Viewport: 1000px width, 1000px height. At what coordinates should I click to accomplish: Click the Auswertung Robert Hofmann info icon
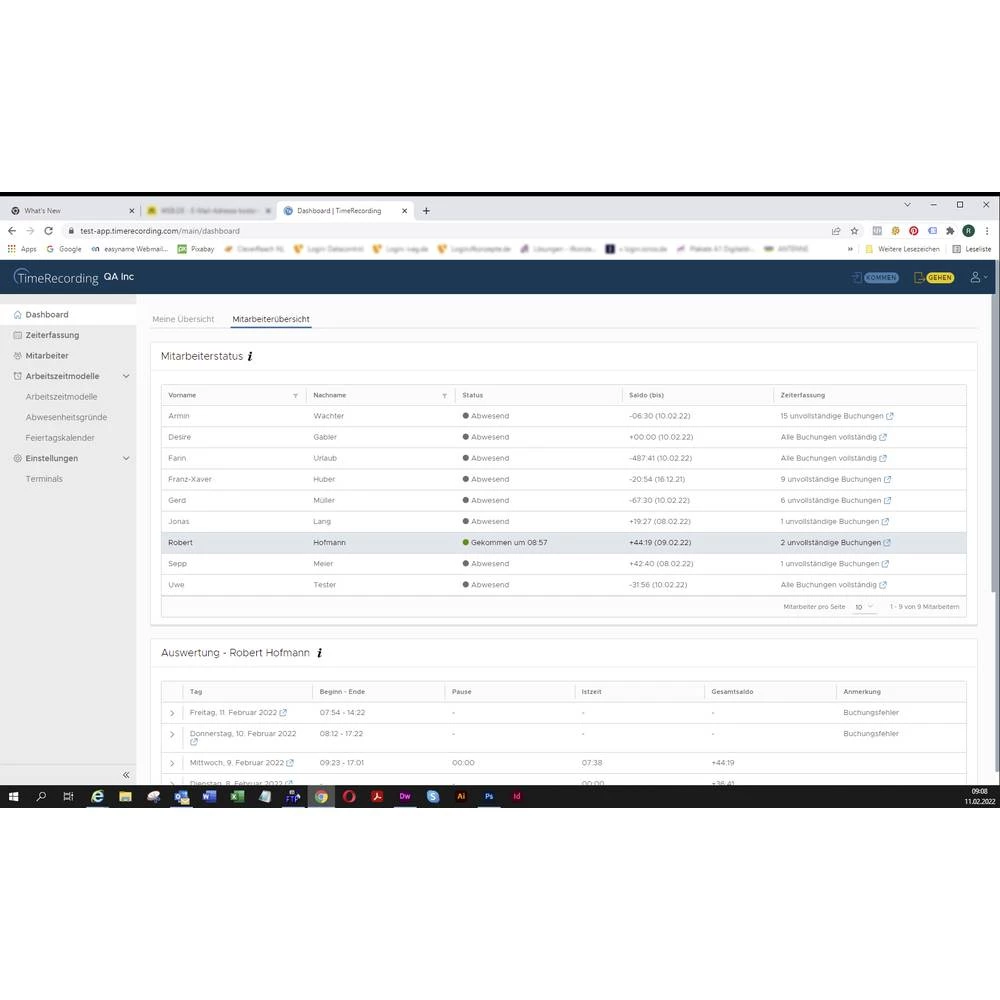click(319, 653)
